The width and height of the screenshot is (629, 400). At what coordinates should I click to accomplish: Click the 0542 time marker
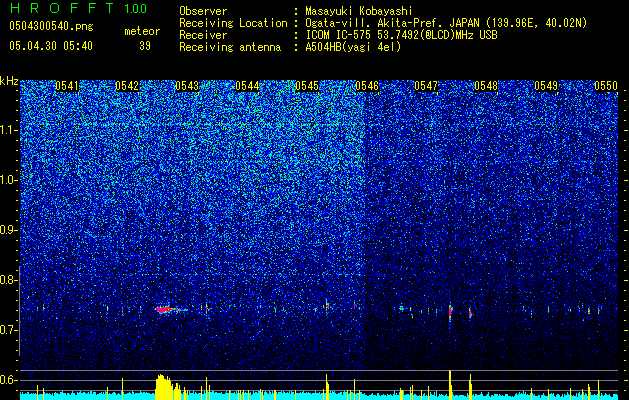point(127,86)
